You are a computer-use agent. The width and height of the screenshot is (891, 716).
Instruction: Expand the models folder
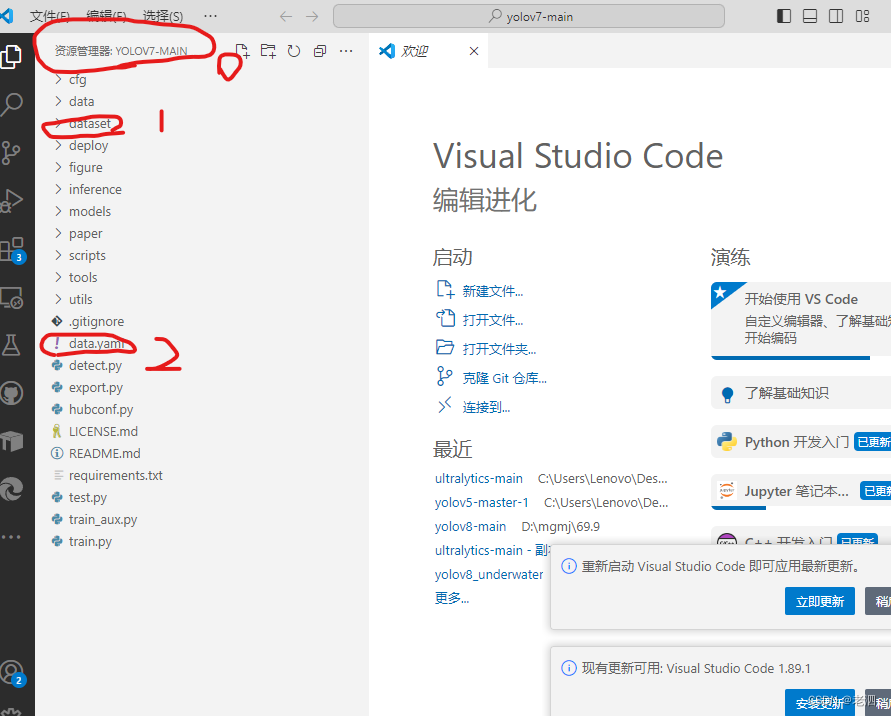[x=202, y=211]
